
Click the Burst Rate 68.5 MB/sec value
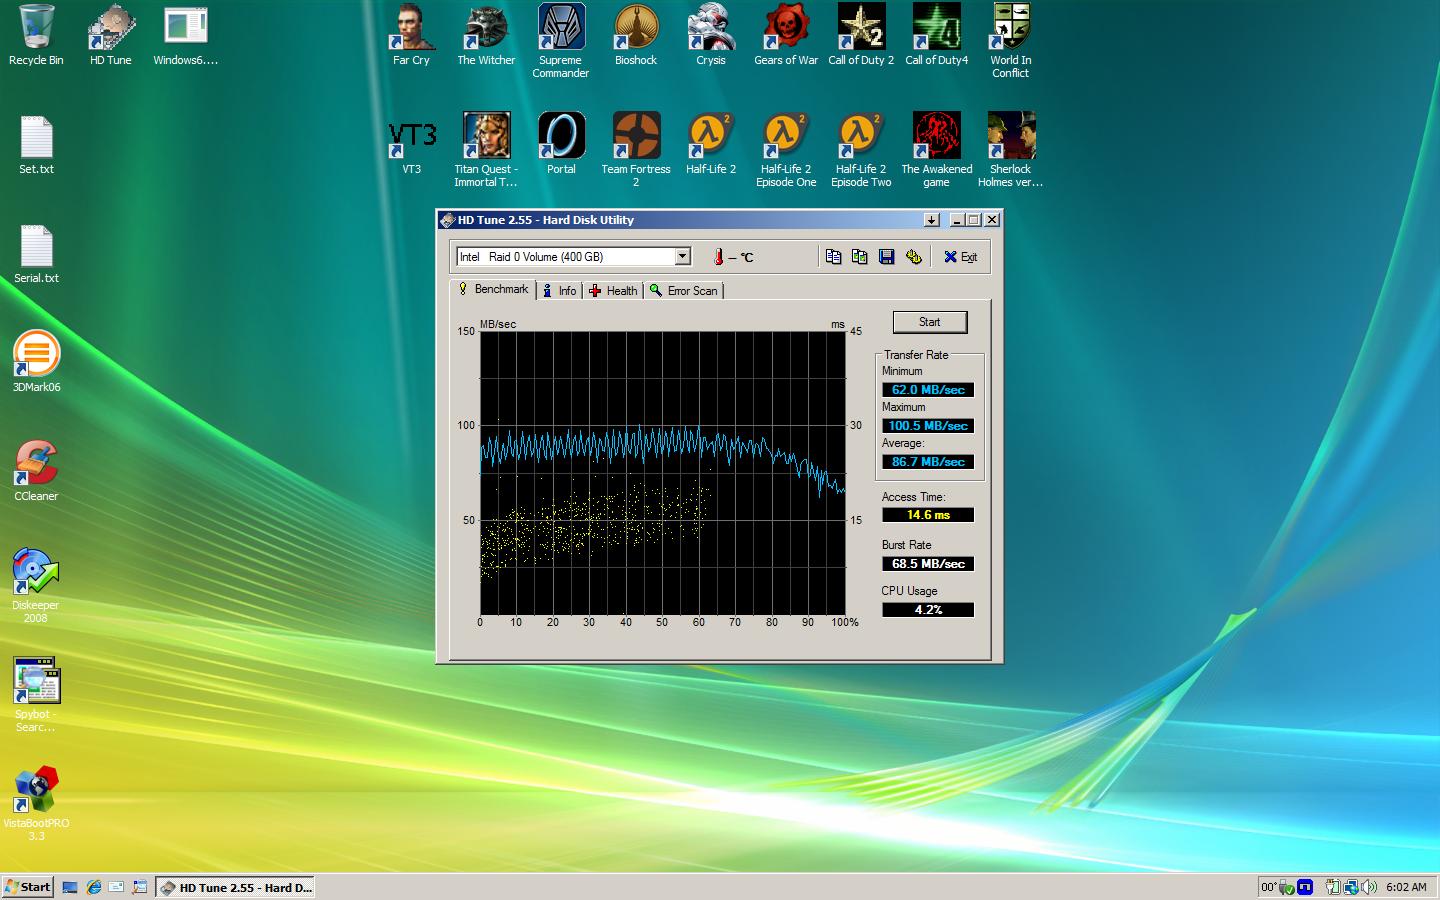click(x=928, y=564)
